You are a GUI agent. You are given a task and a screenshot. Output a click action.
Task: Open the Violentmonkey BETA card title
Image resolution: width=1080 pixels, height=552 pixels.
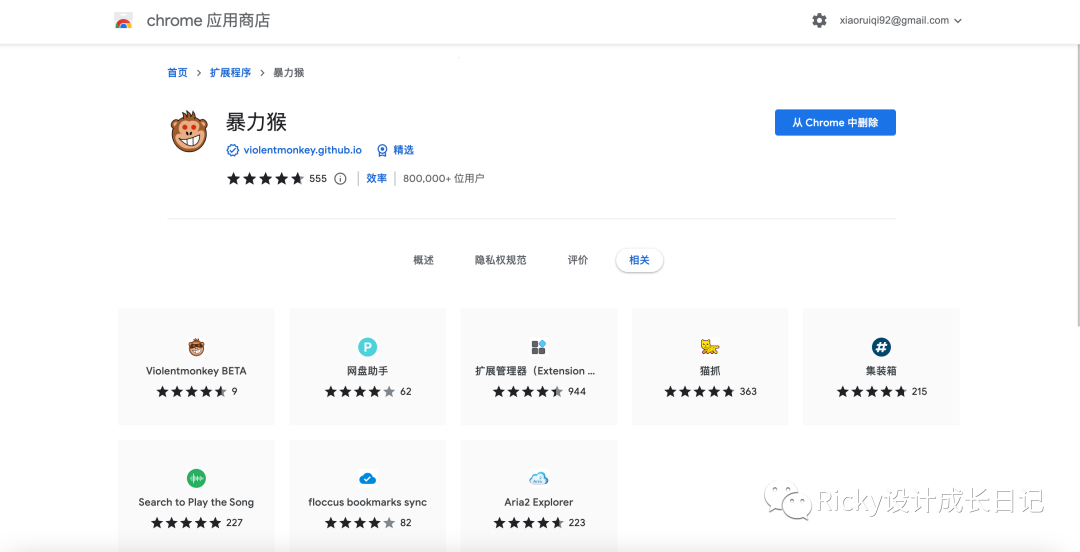196,371
